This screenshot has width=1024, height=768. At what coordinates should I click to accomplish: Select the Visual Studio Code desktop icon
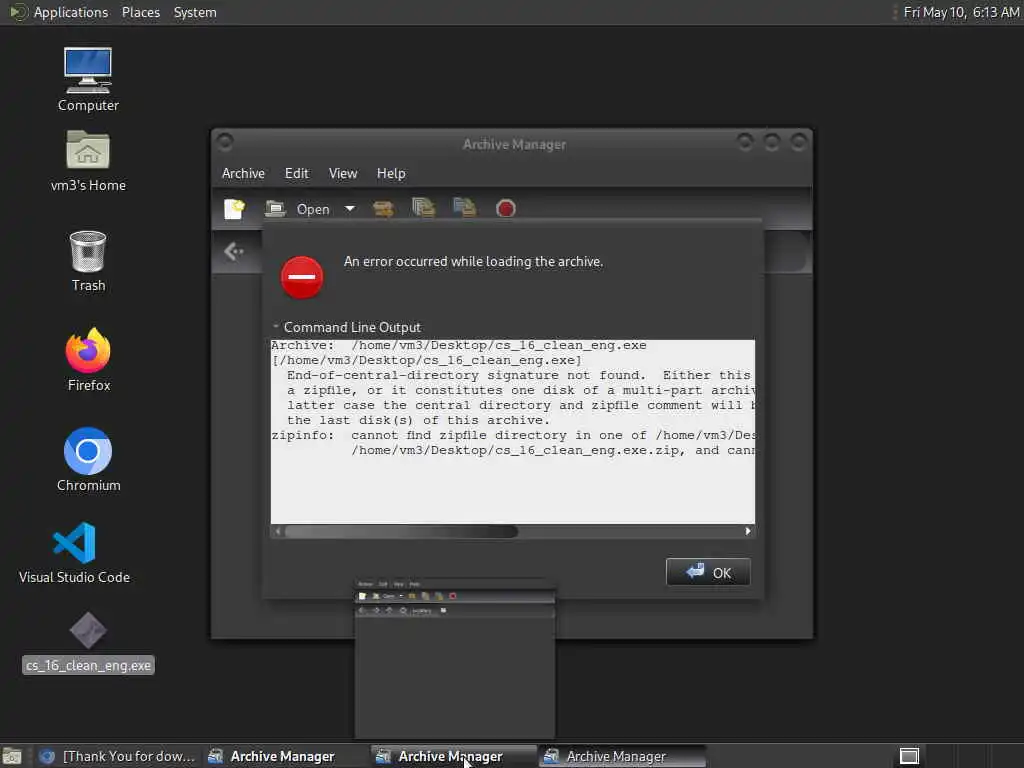tap(74, 552)
